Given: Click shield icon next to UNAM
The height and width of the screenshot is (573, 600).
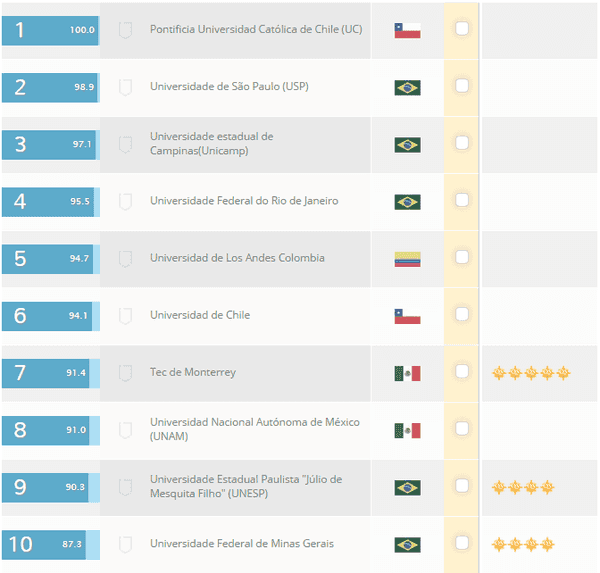Looking at the screenshot, I should pos(126,430).
